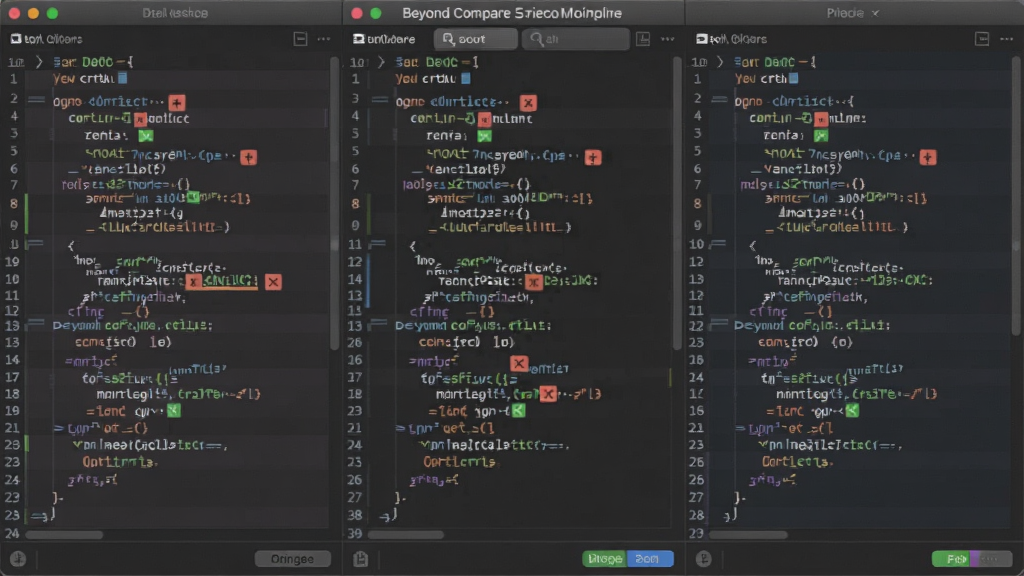Collapse the fold marker at middle pane line 3
The height and width of the screenshot is (576, 1024).
[x=379, y=100]
